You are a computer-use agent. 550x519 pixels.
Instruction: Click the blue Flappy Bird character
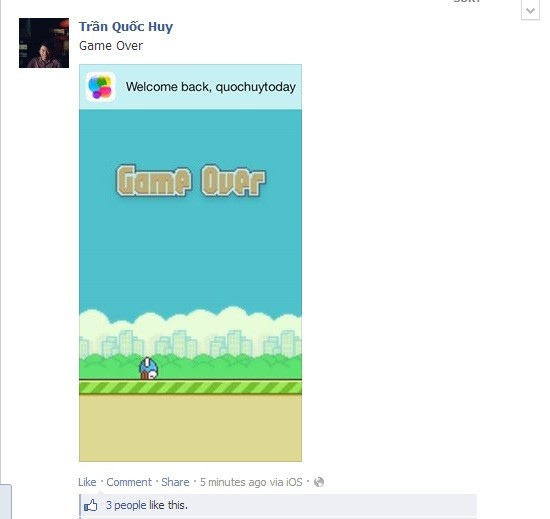tap(148, 369)
